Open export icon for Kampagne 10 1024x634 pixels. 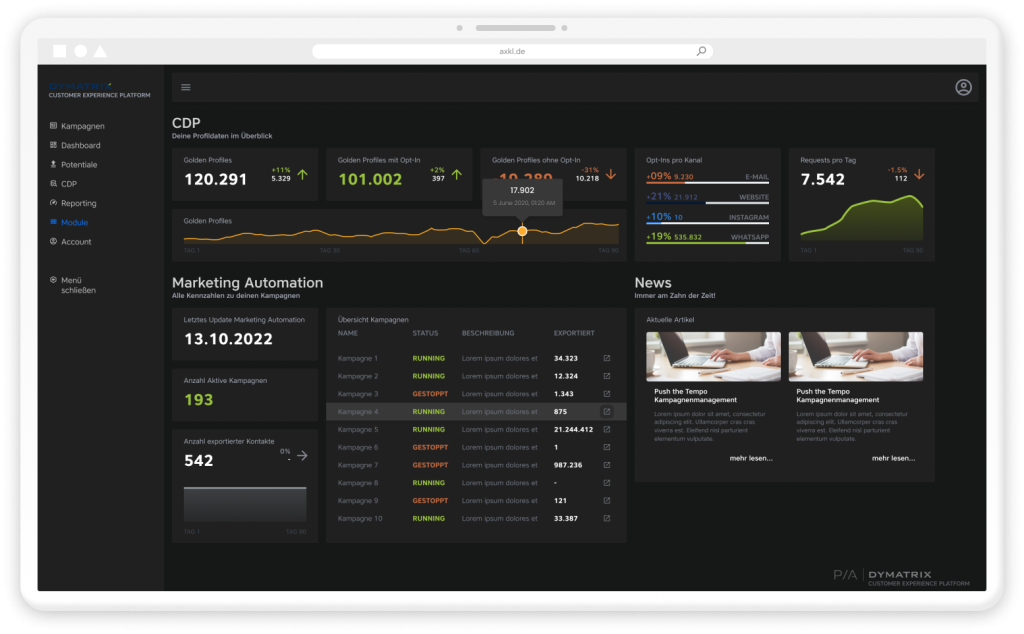click(606, 519)
